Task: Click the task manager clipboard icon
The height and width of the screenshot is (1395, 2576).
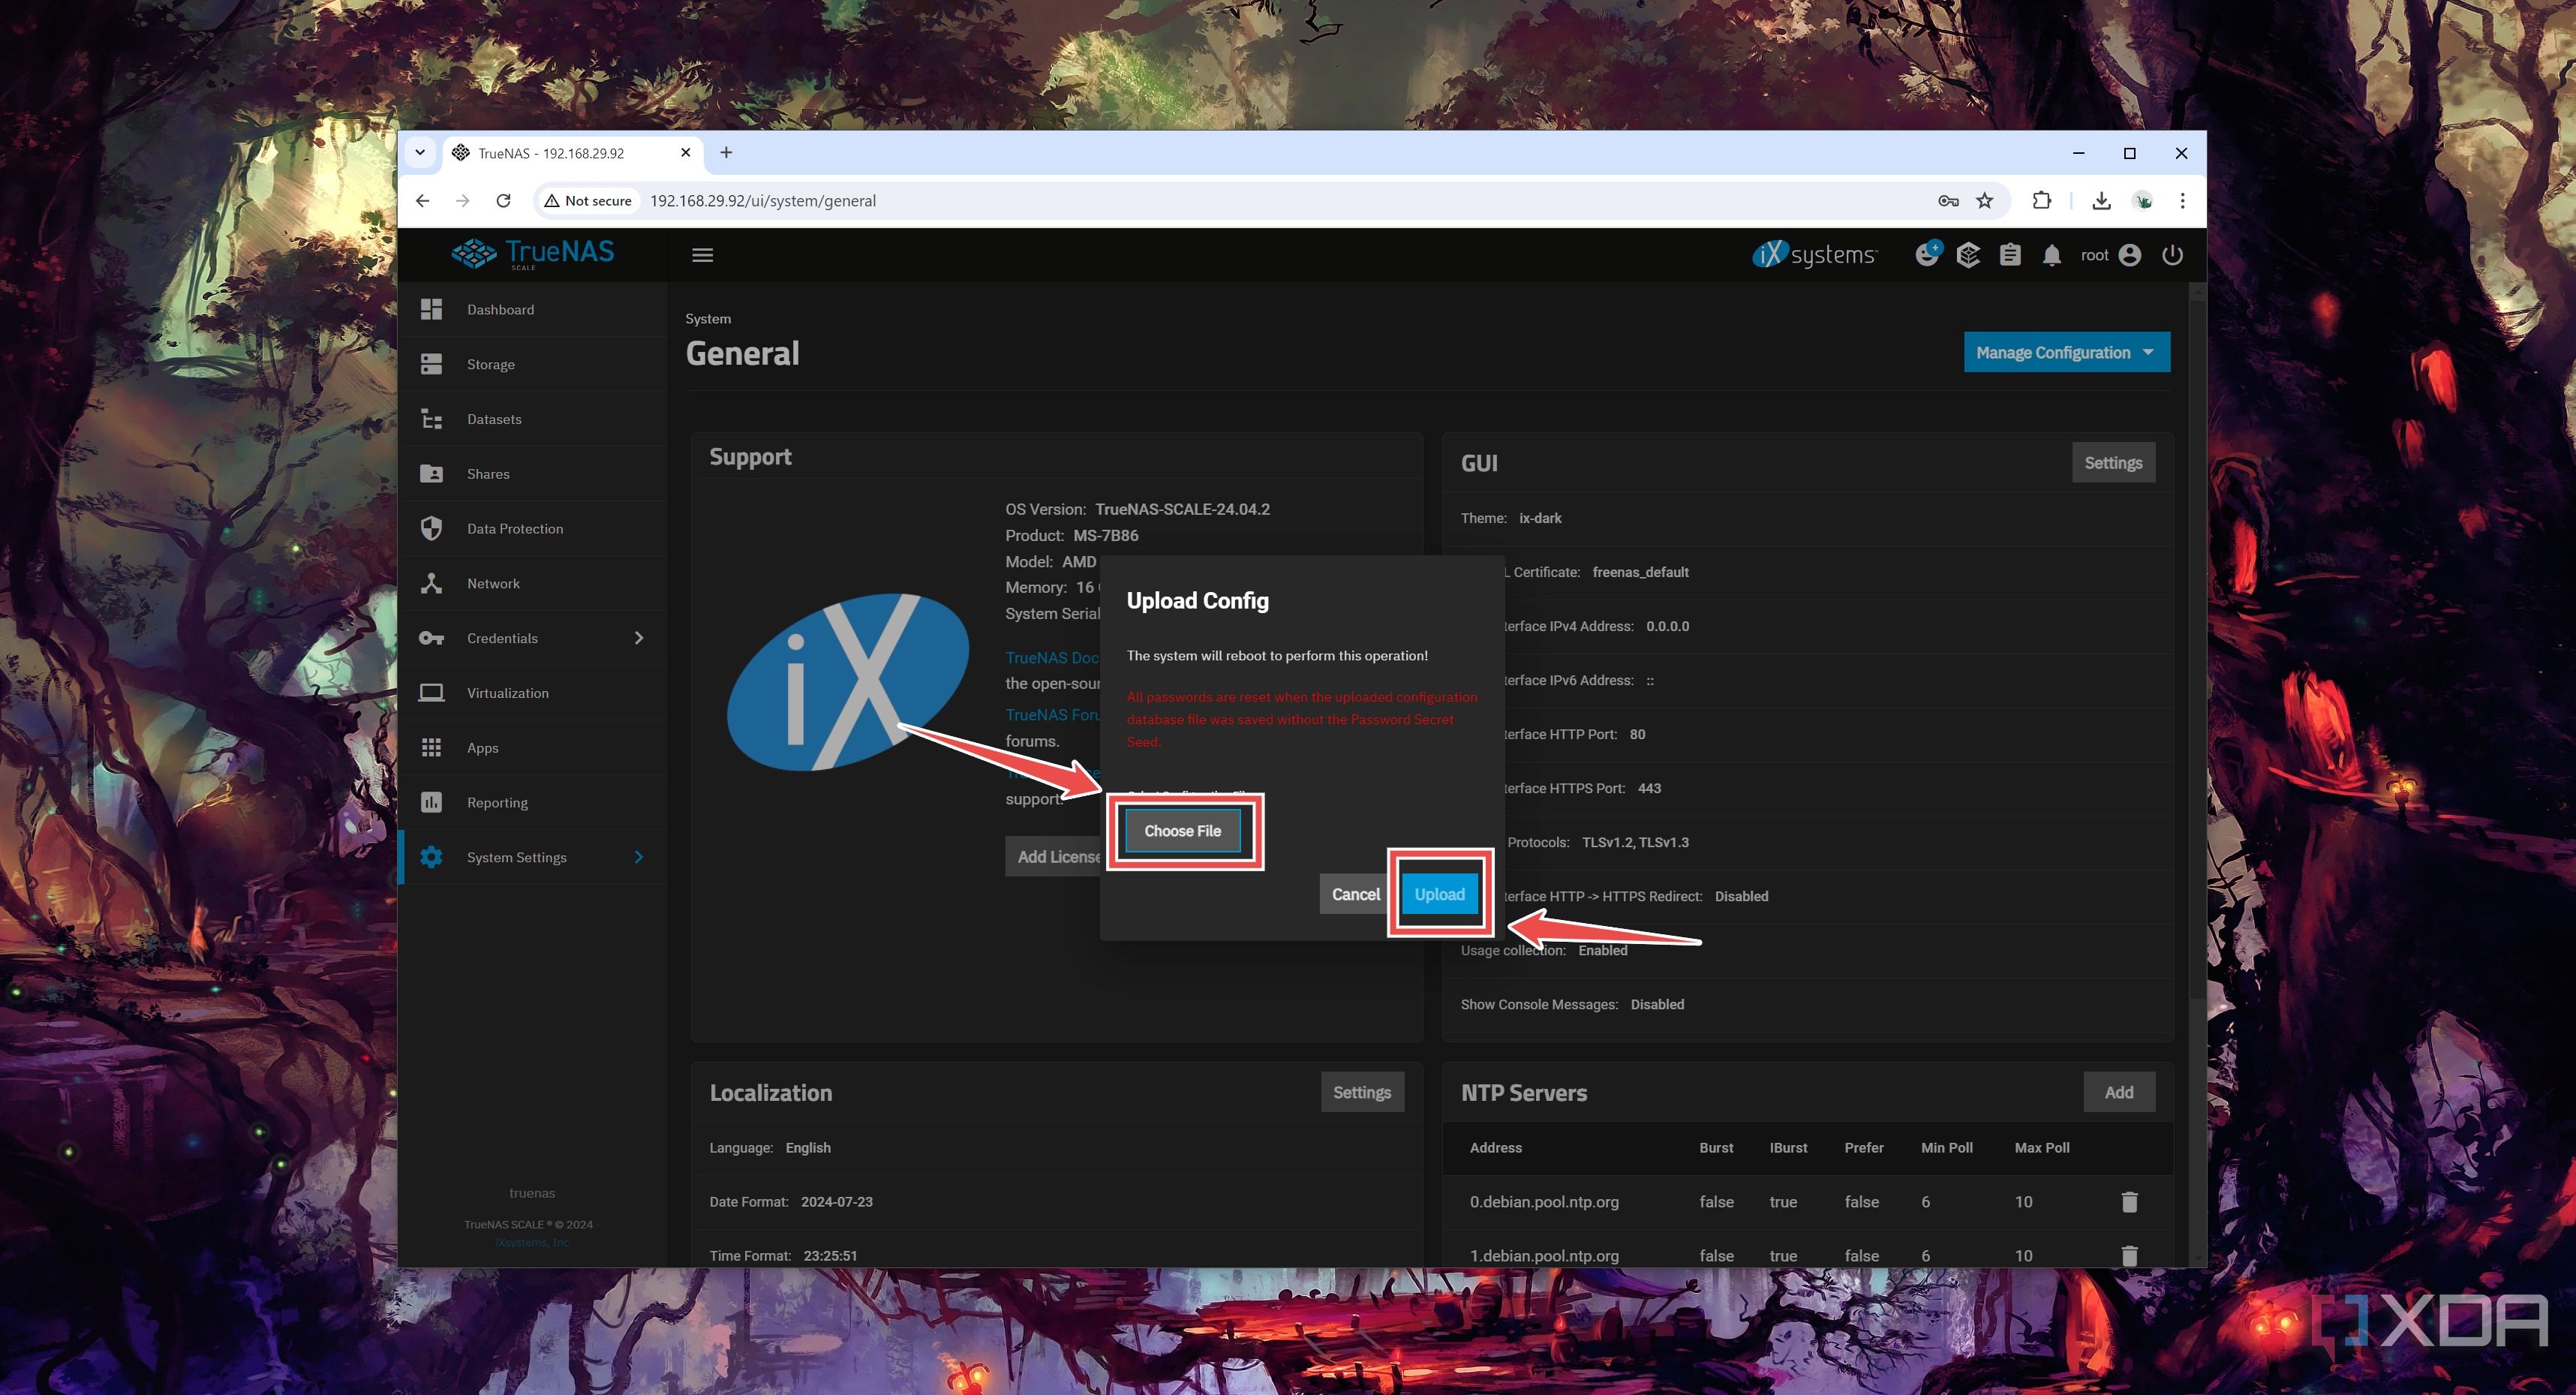Action: point(2010,255)
